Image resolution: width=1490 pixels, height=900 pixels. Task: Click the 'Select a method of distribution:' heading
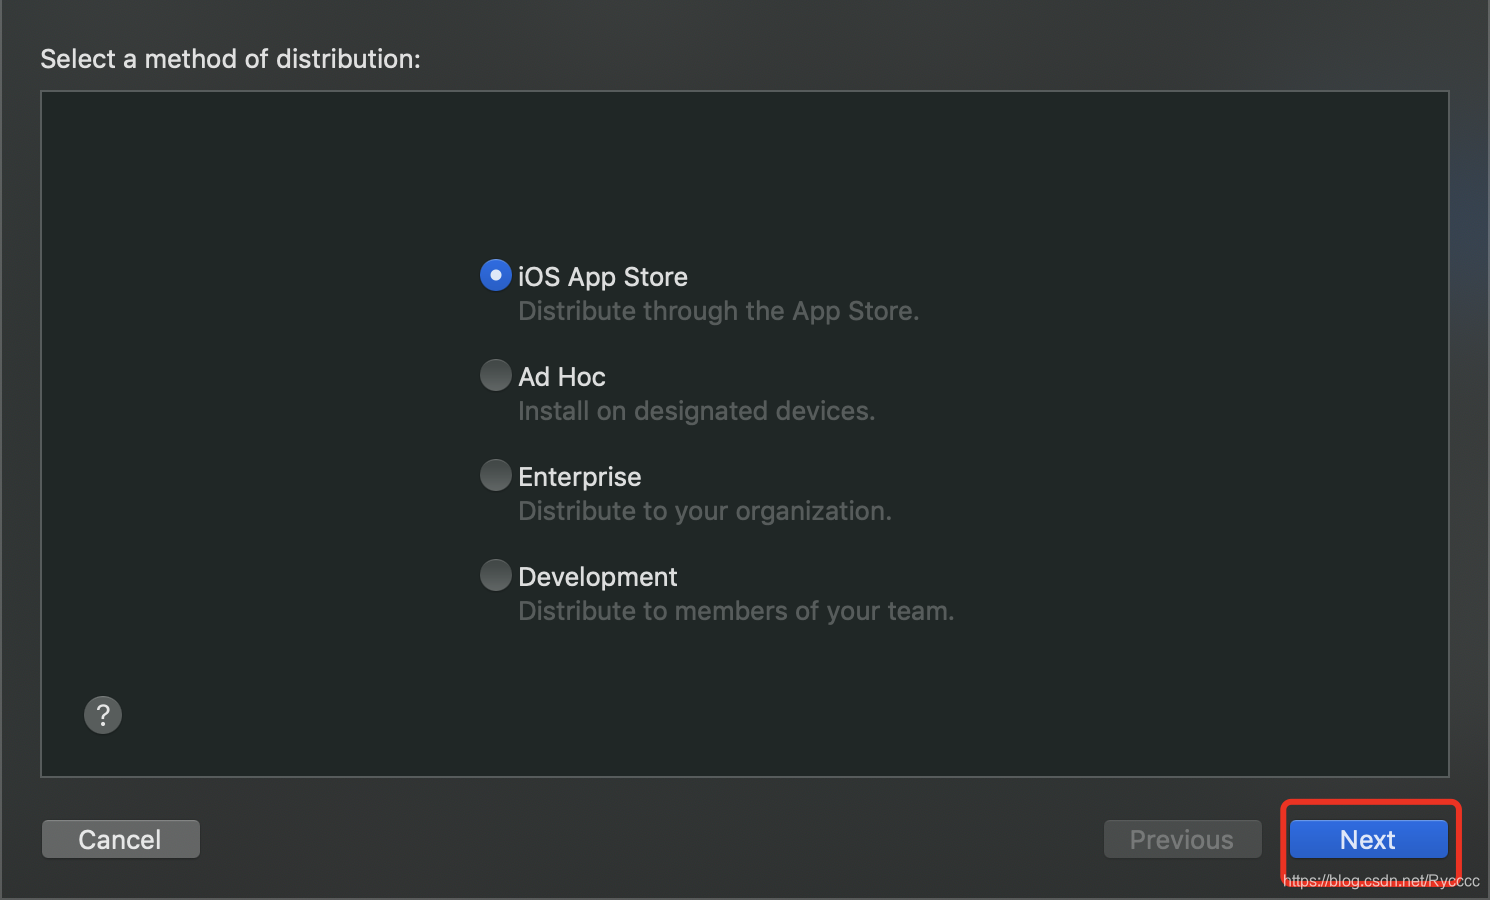click(x=230, y=59)
